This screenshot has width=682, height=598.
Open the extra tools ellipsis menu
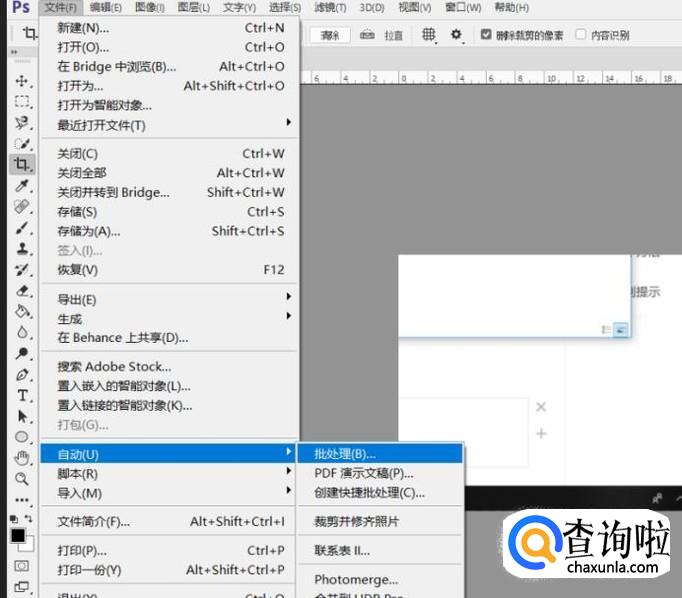click(x=22, y=500)
